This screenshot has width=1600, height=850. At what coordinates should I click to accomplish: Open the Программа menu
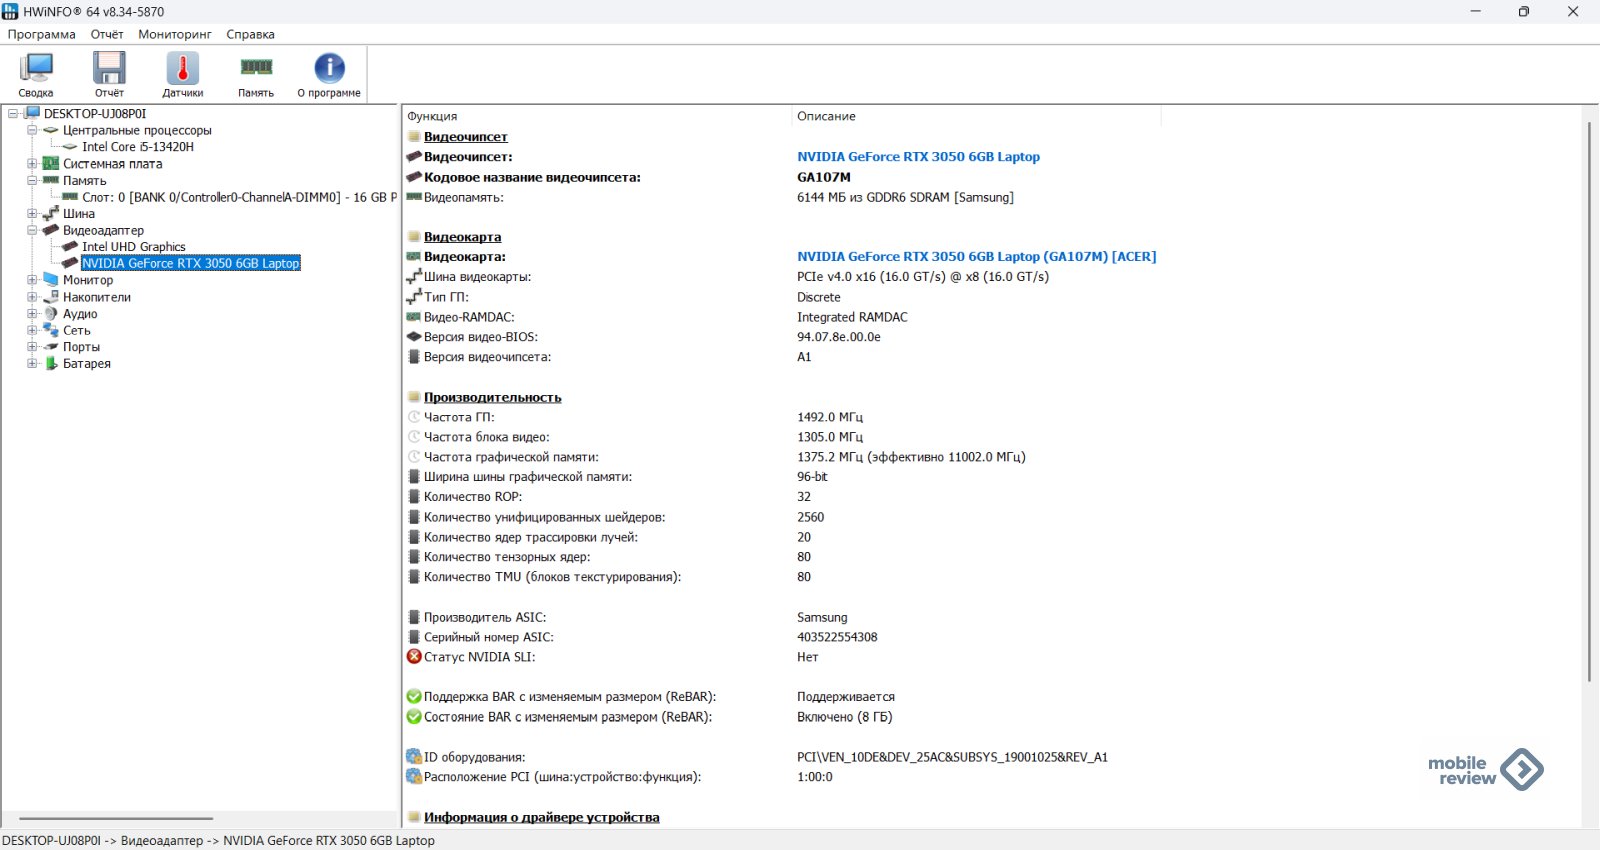point(41,34)
